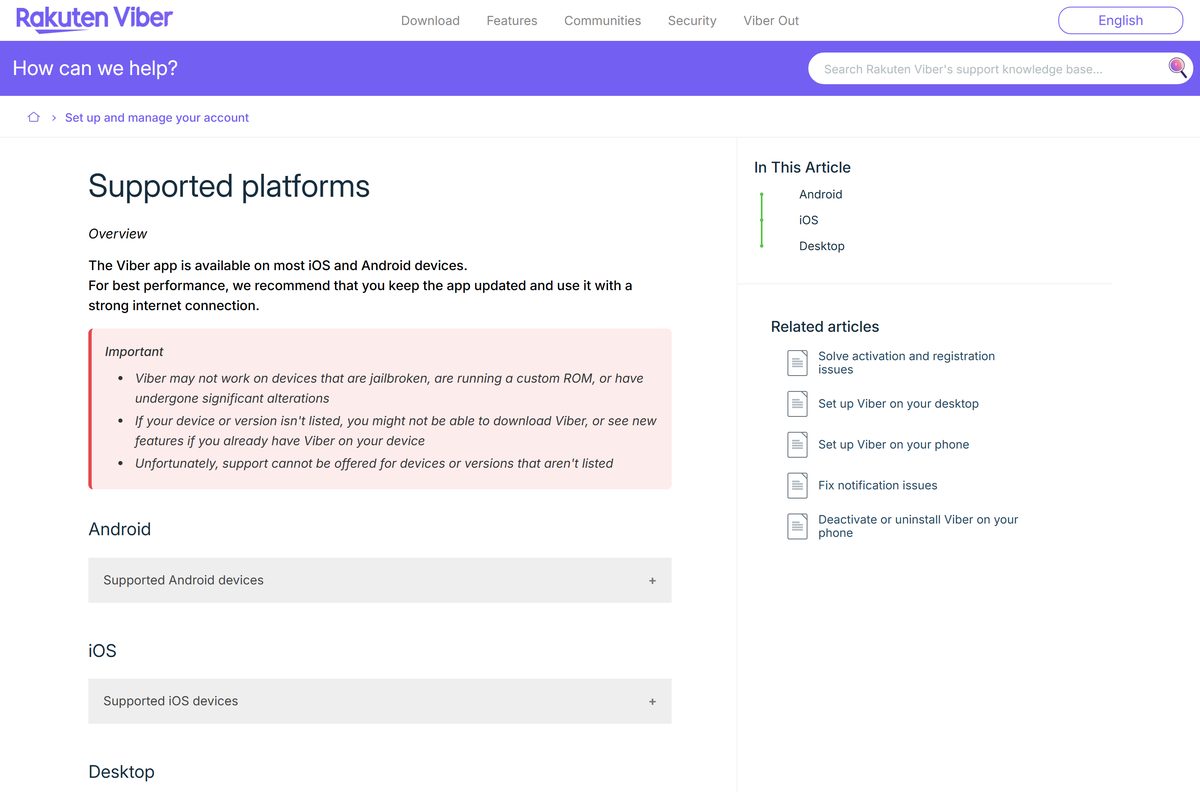The height and width of the screenshot is (792, 1200).
Task: Click the Related articles heading
Action: (825, 326)
